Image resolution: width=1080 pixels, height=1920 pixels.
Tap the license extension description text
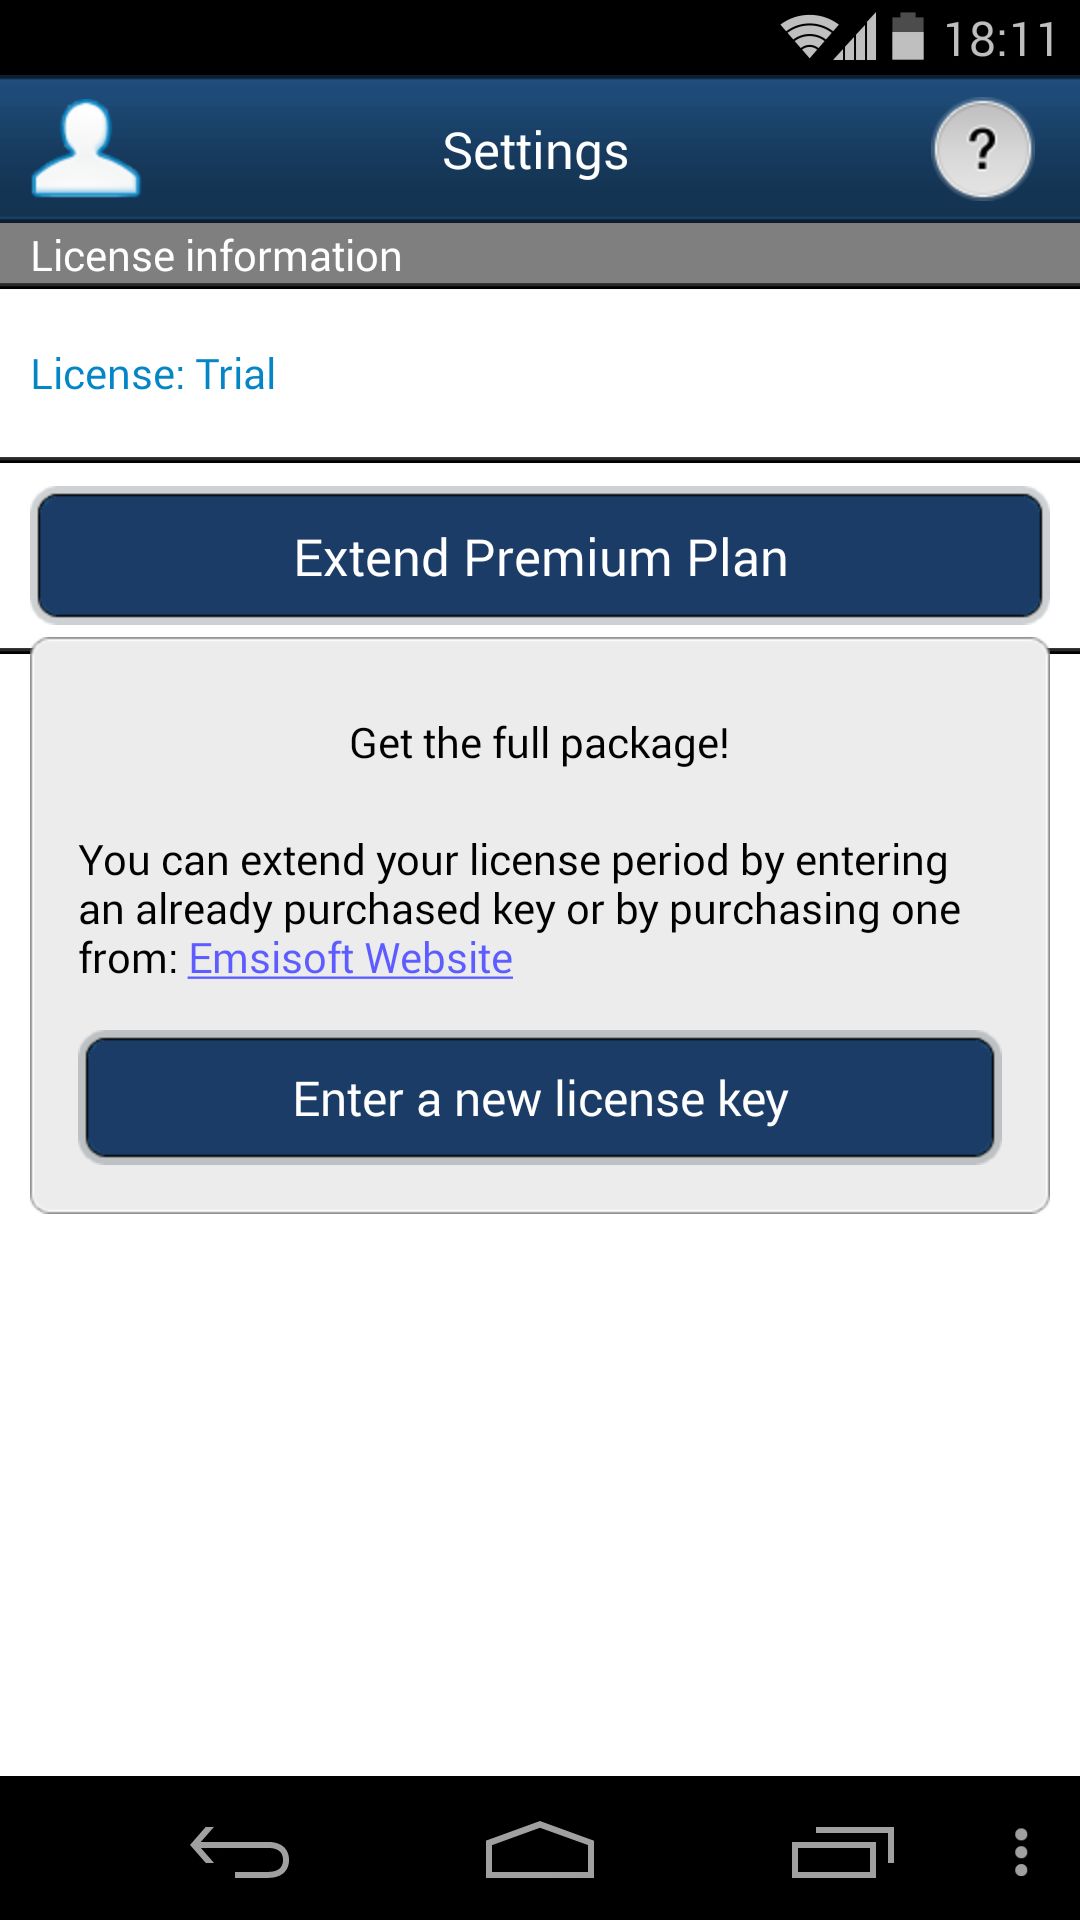pyautogui.click(x=519, y=909)
